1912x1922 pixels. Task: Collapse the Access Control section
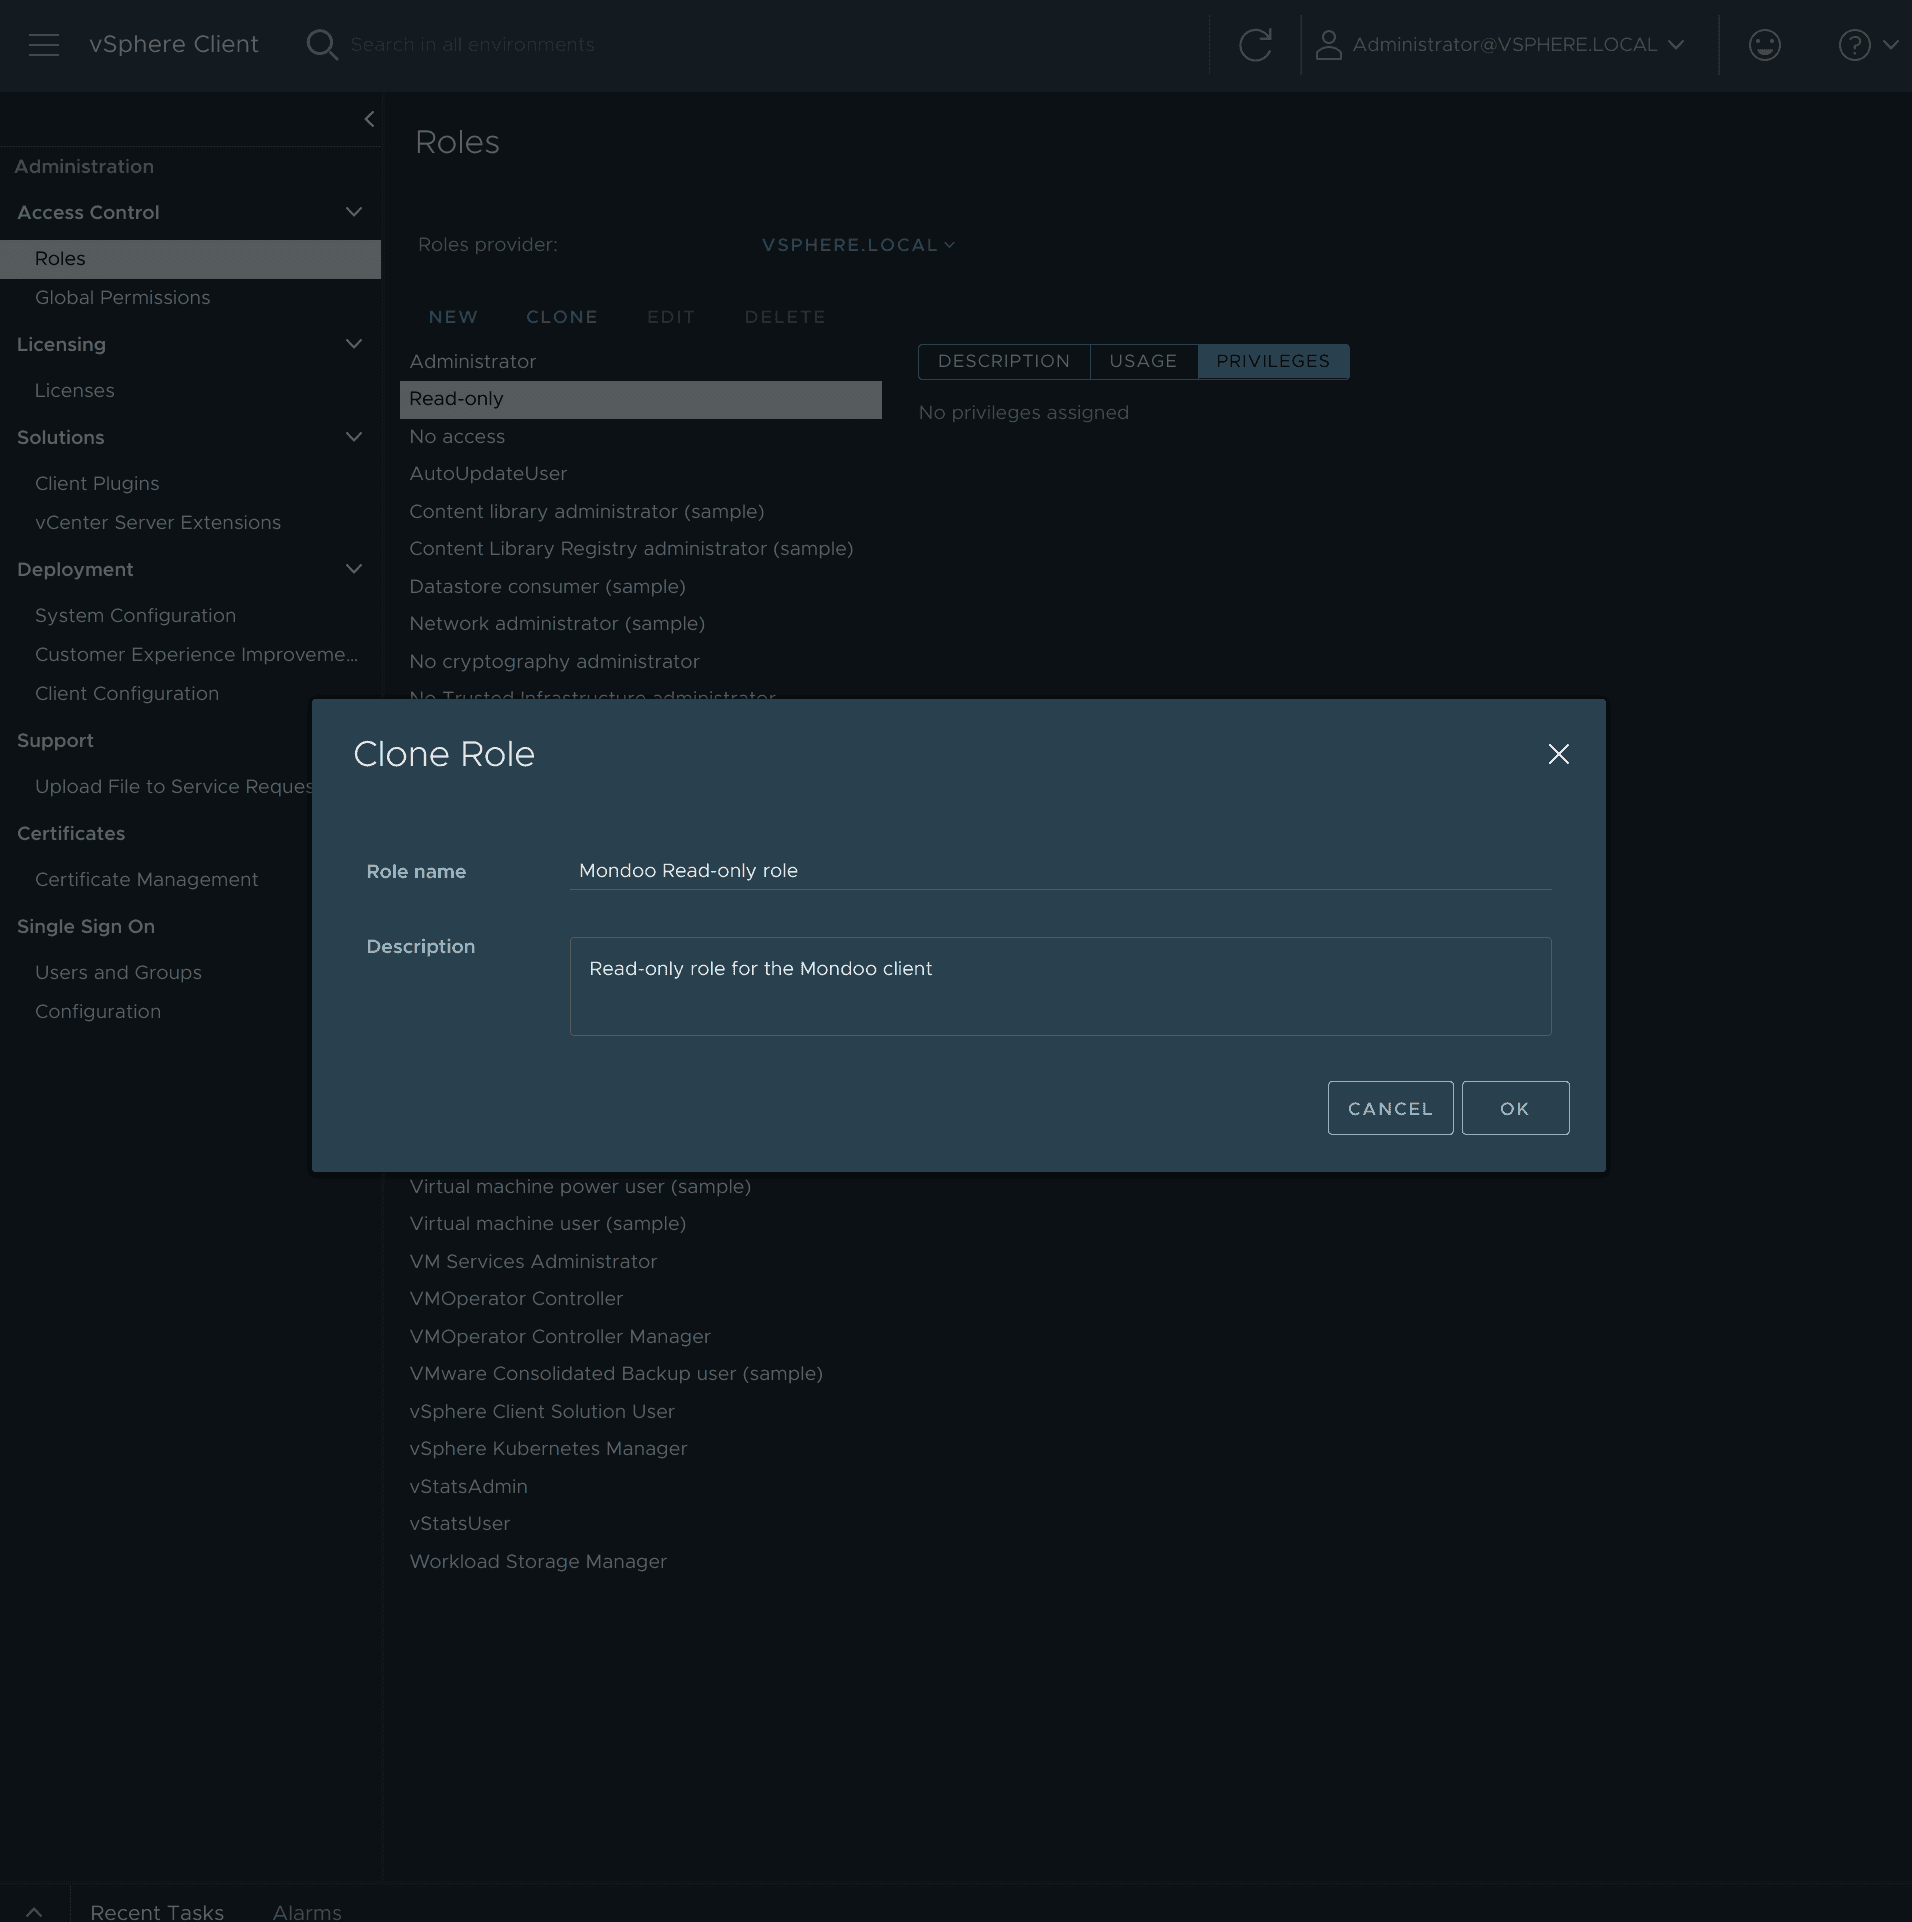[353, 212]
